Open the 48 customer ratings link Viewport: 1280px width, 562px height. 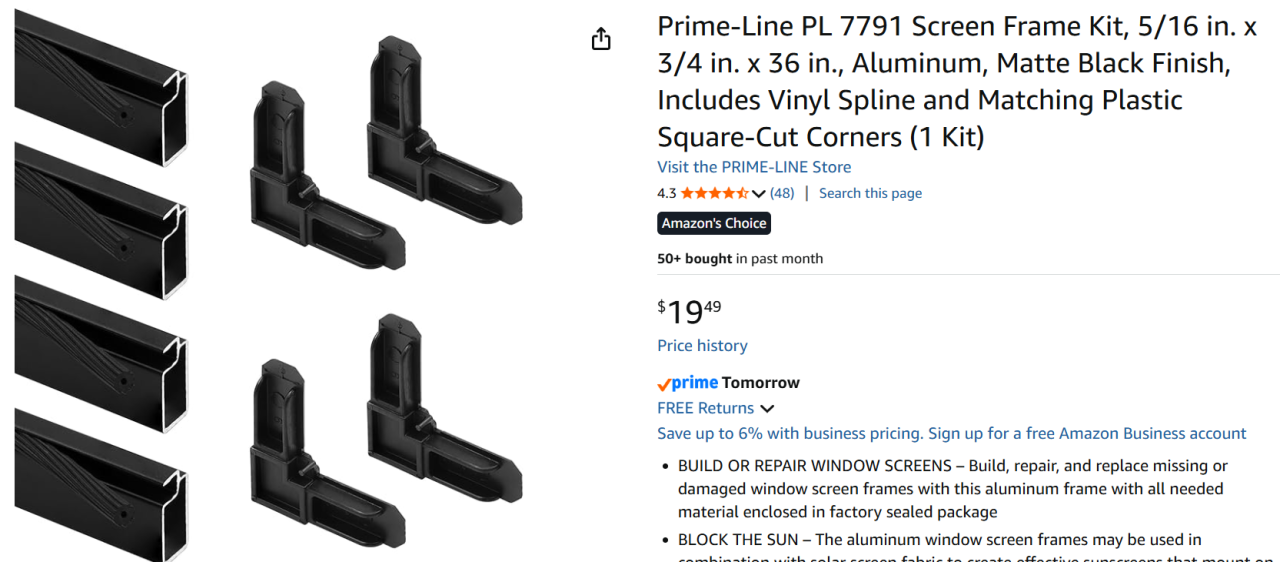[x=782, y=193]
